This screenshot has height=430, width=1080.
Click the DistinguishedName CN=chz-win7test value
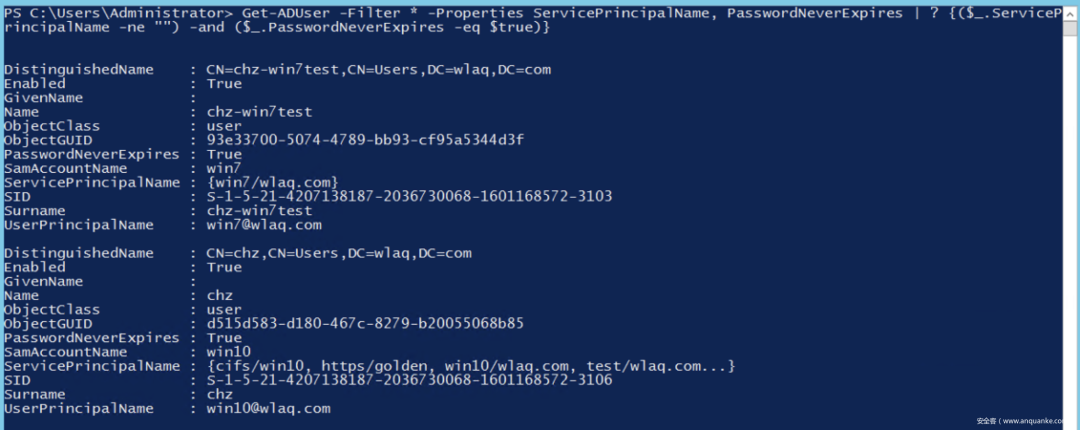point(379,70)
